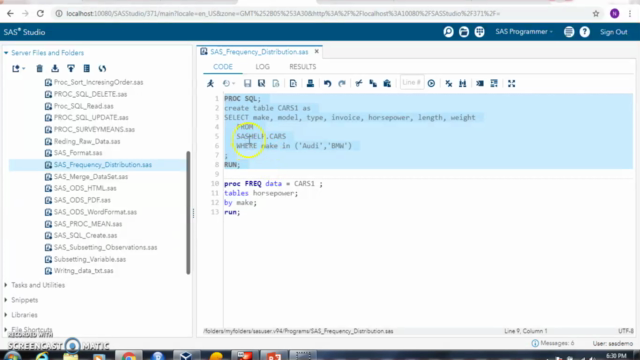
Task: Open the New item dropdown in the files pane
Action: [x=18, y=68]
